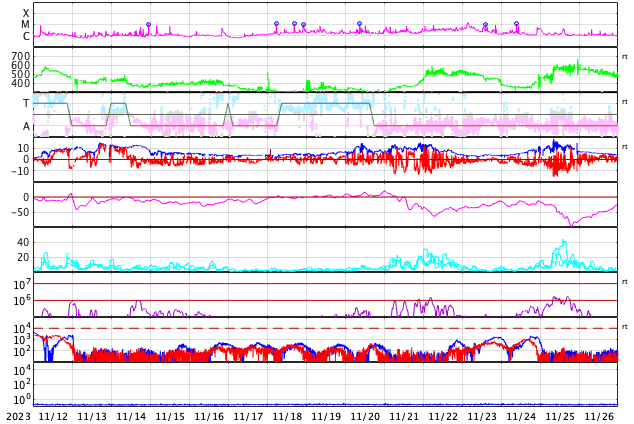
Task: Click the "11/15" date label
Action: coord(170,417)
